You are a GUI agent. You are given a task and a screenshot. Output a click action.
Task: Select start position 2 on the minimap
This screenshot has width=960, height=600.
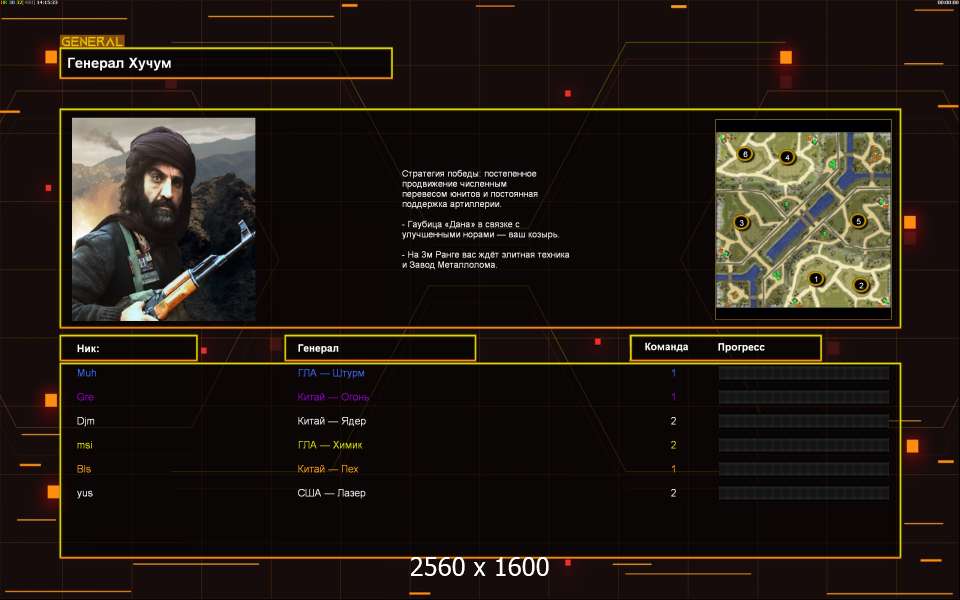pyautogui.click(x=860, y=285)
